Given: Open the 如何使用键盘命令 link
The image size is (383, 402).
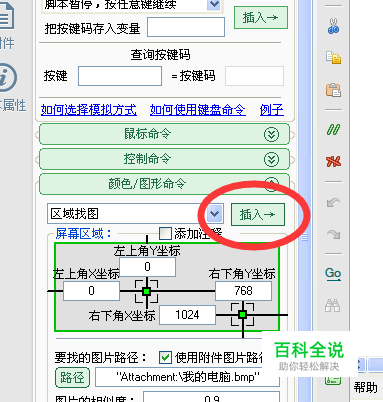Looking at the screenshot, I should (x=198, y=110).
